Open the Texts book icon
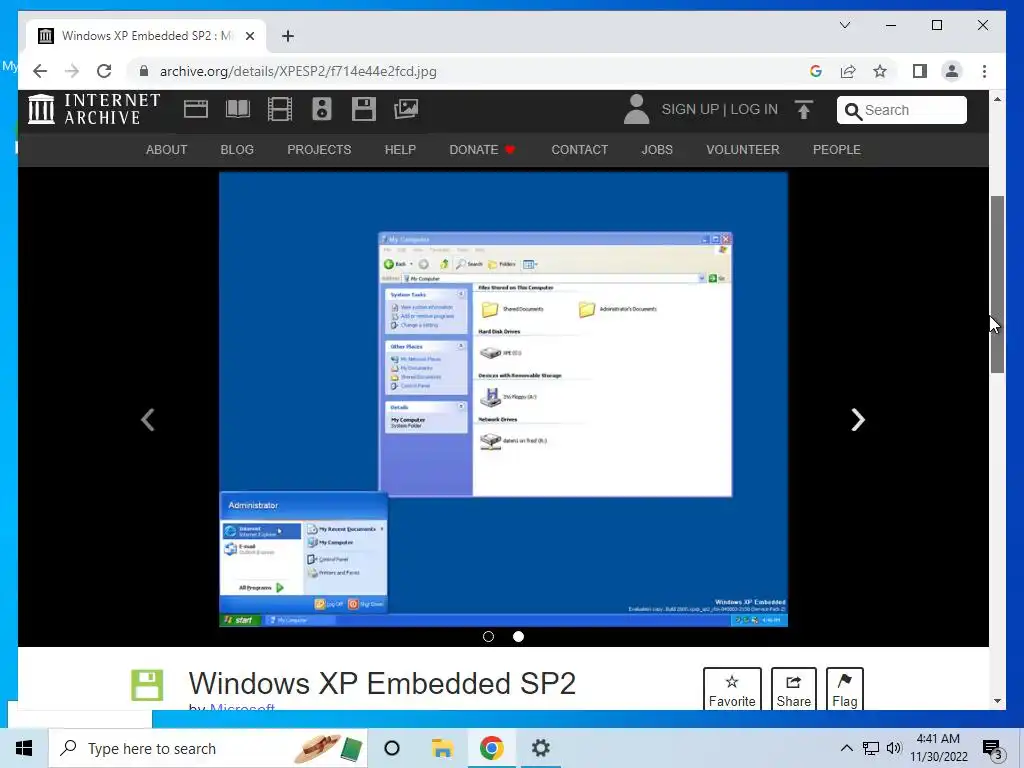Image resolution: width=1024 pixels, height=768 pixels. 238,109
